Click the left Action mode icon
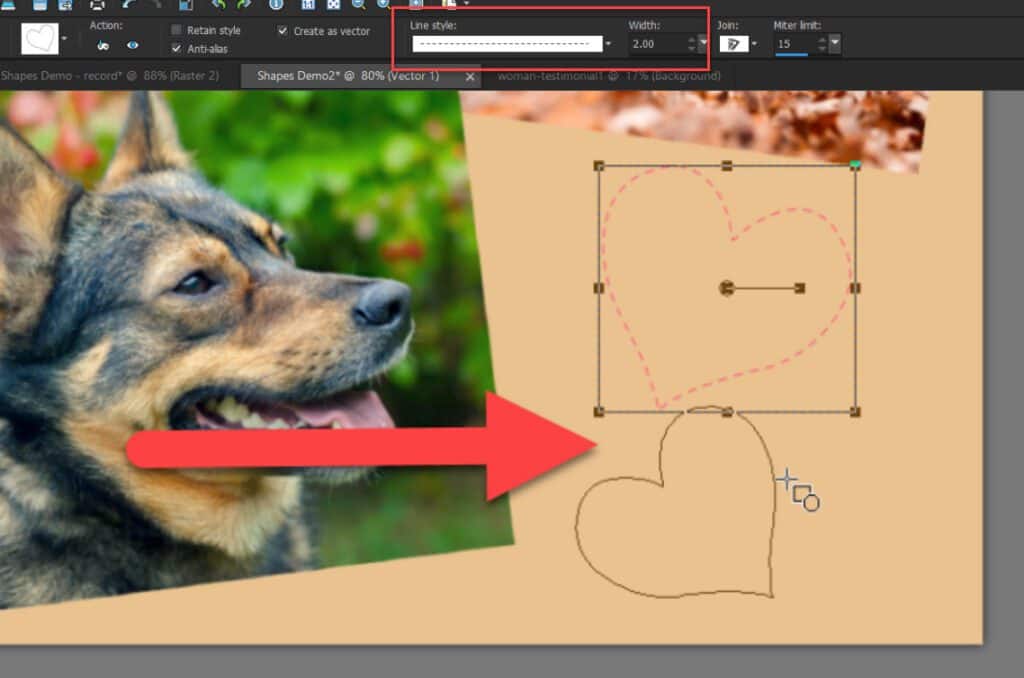1024x678 pixels. 103,45
